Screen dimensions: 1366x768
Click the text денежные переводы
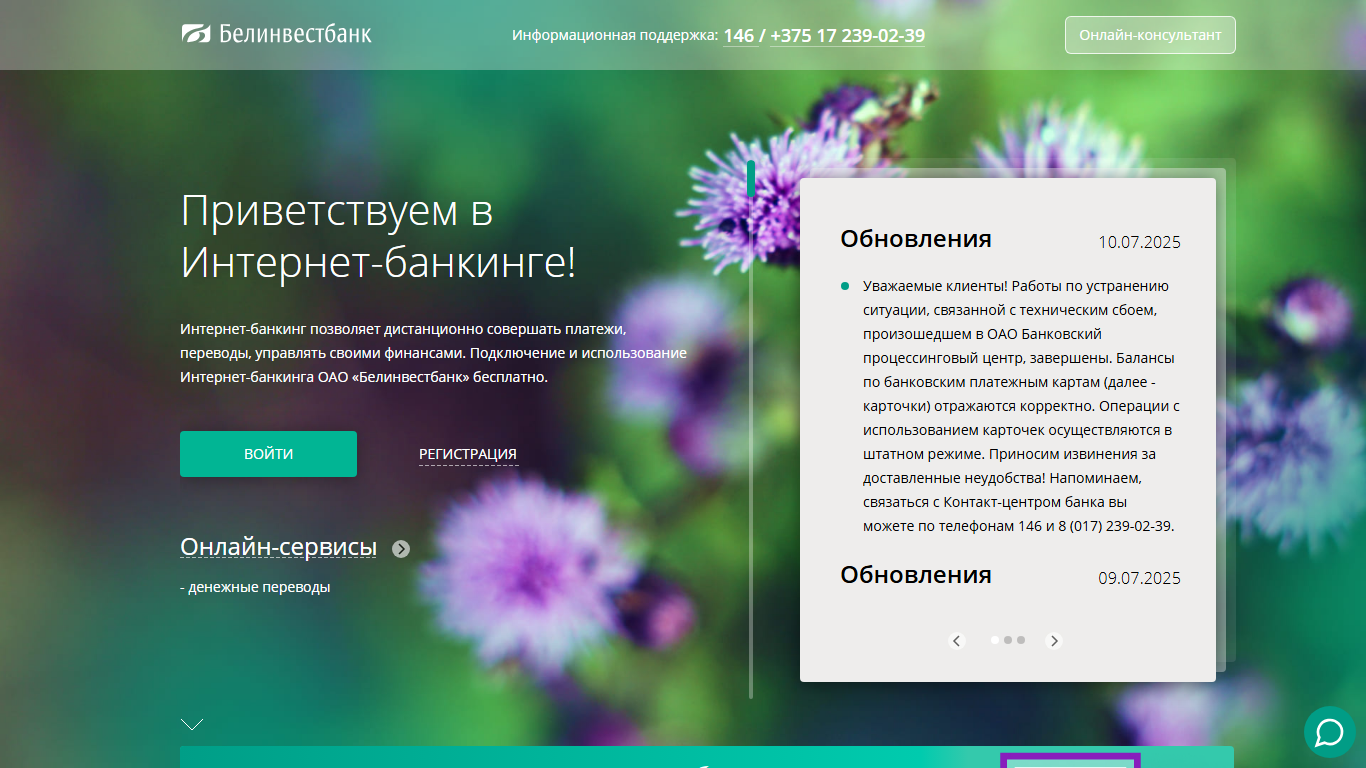point(259,587)
